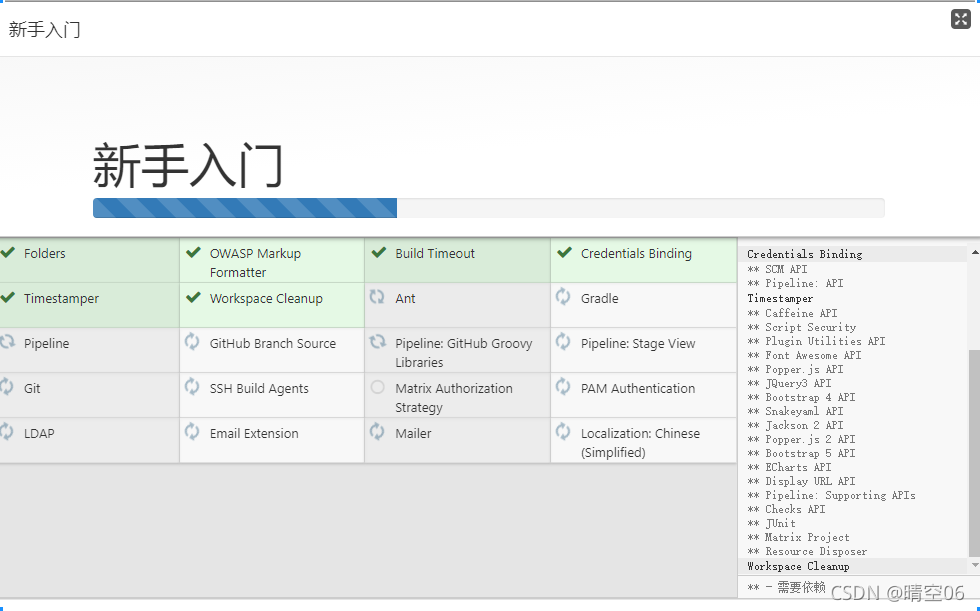Viewport: 980px width, 611px height.
Task: Click the Gradle plugin name
Action: click(x=599, y=299)
